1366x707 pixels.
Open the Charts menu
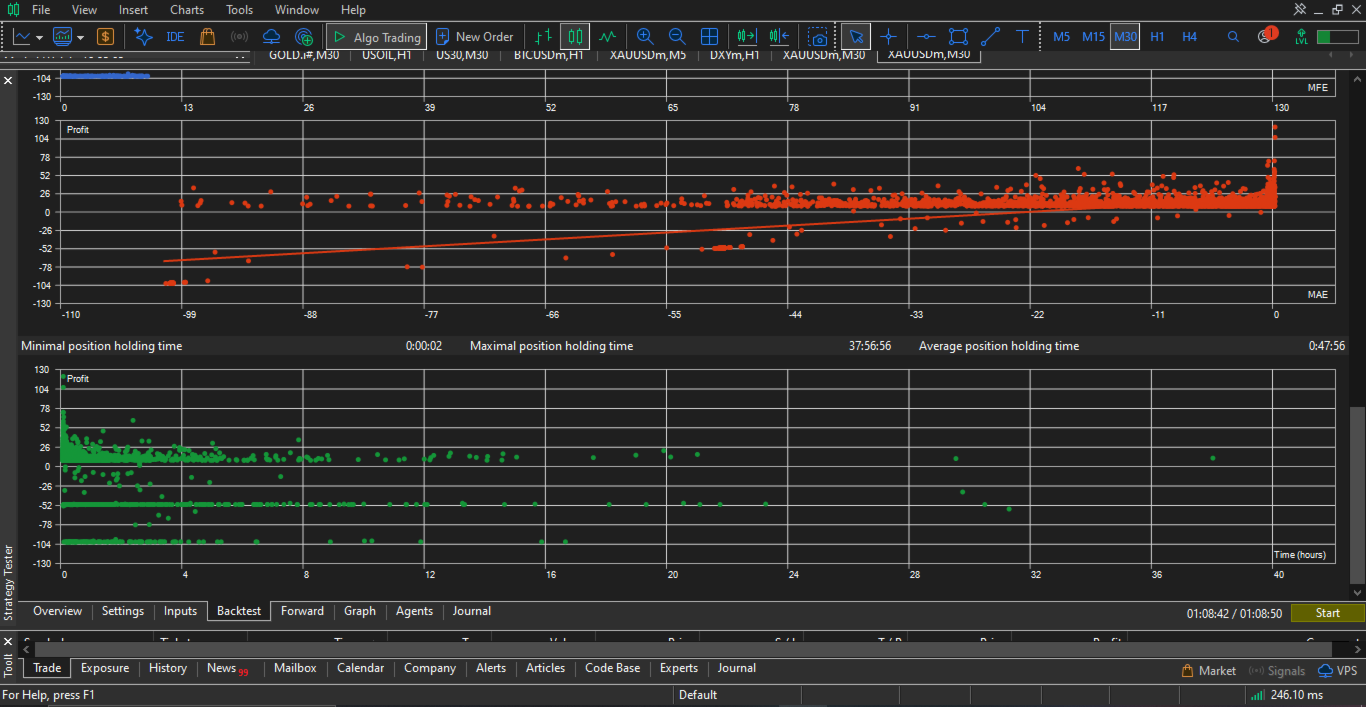click(187, 10)
